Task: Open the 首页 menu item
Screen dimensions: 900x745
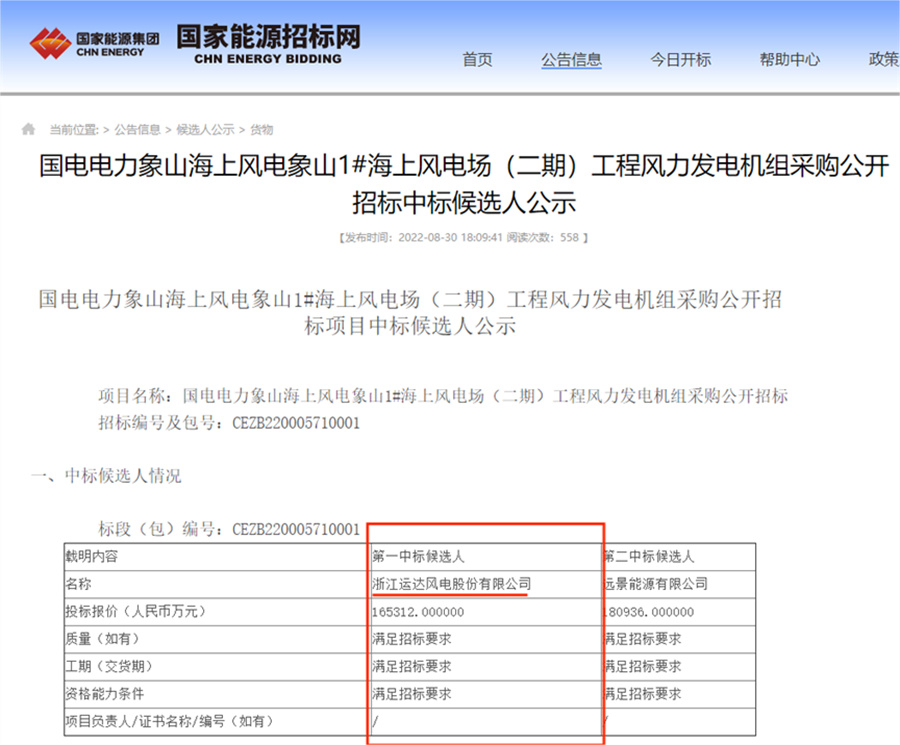Action: click(477, 60)
